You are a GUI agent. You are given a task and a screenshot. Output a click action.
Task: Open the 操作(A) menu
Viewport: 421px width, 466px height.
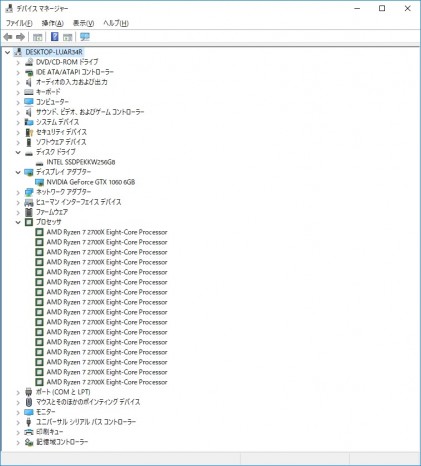pos(52,23)
